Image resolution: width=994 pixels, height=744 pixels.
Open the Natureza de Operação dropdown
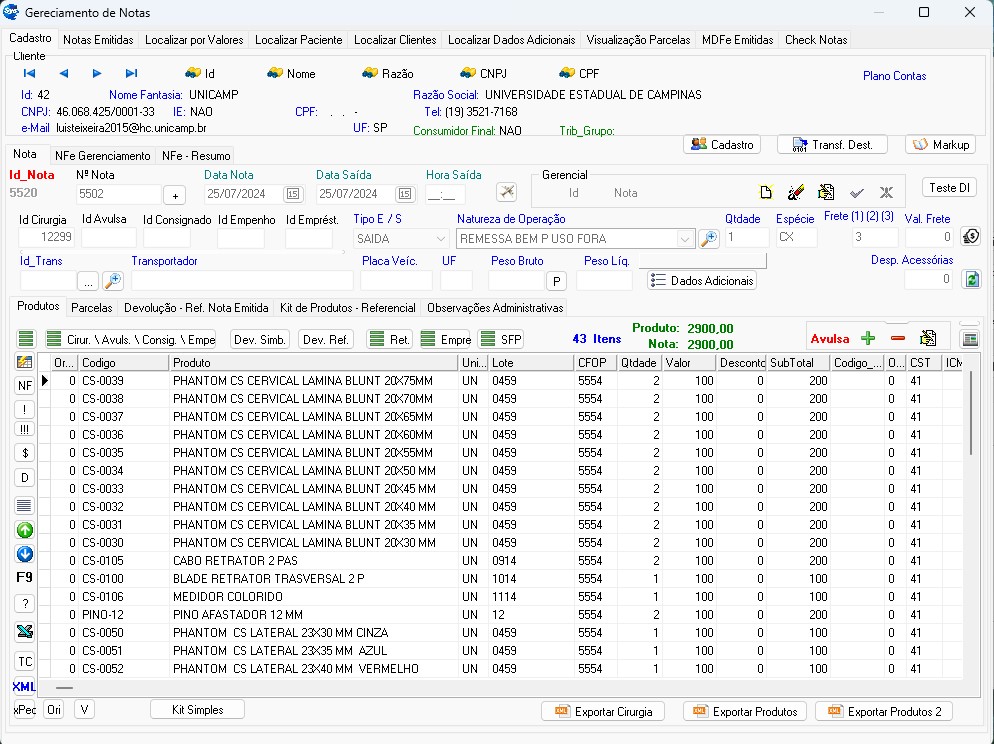pyautogui.click(x=685, y=239)
